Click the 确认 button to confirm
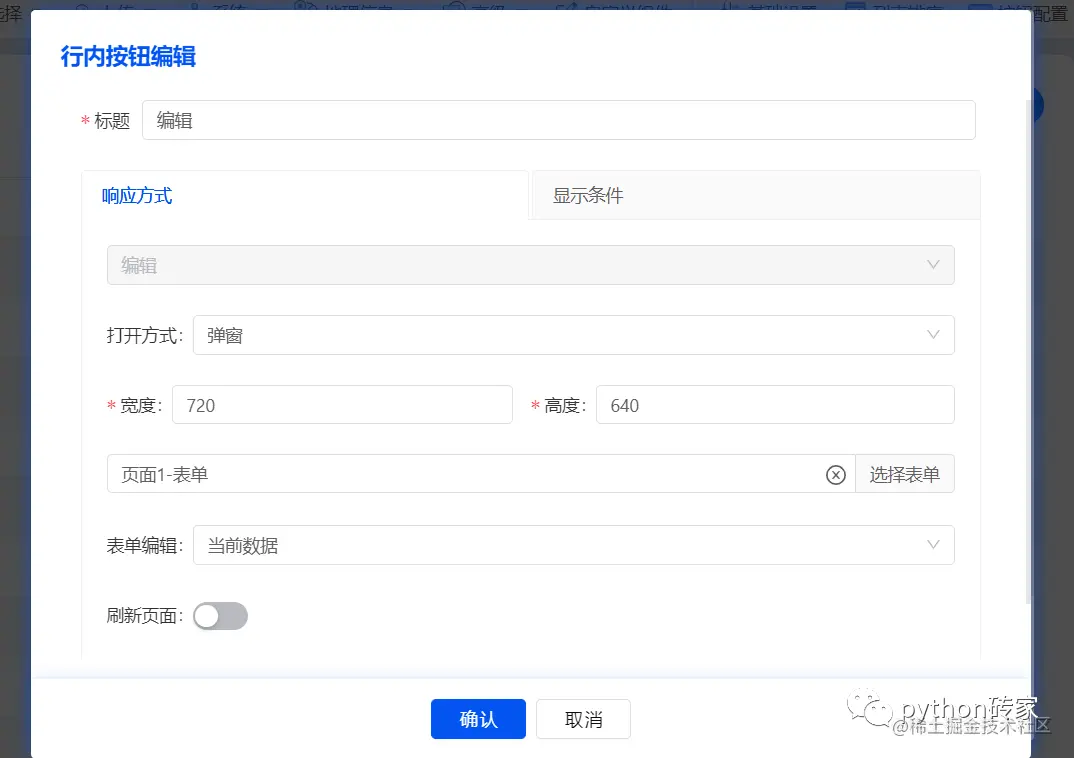 click(x=478, y=718)
